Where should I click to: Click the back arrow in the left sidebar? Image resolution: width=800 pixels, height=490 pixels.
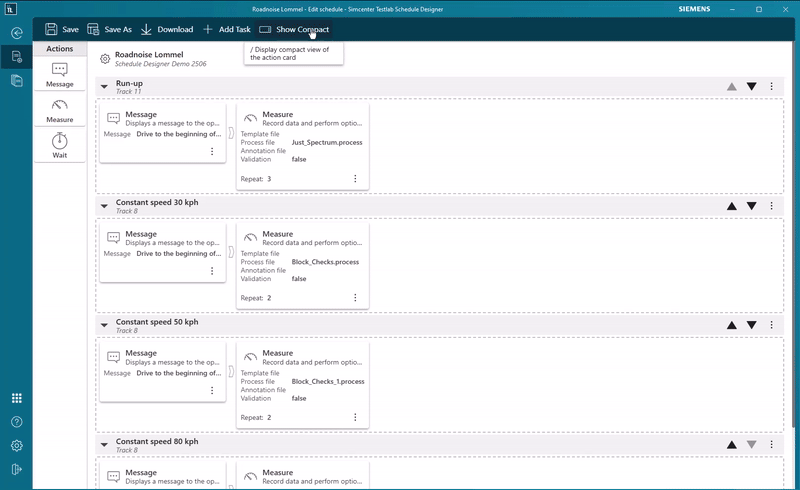coord(16,32)
